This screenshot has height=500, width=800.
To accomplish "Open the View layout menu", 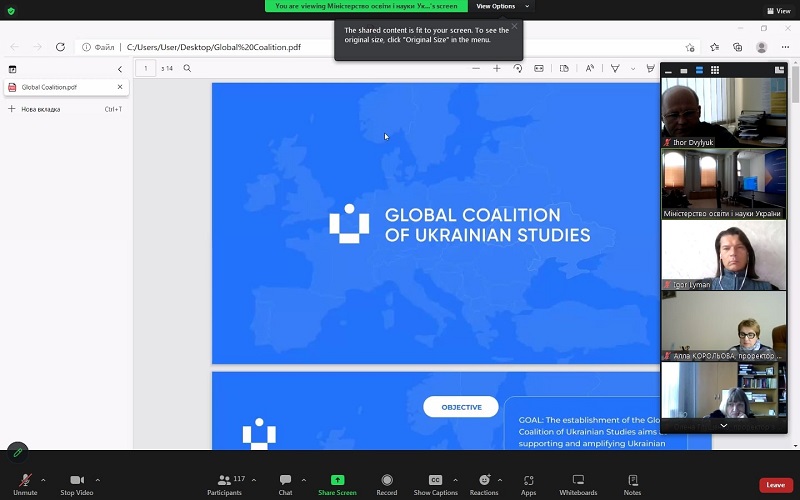I will click(x=779, y=11).
